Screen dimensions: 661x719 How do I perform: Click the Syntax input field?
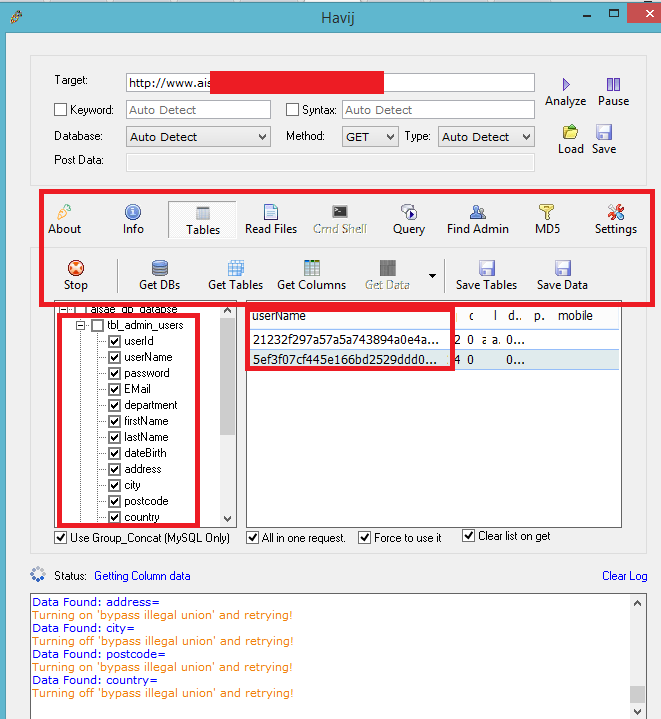click(x=438, y=110)
